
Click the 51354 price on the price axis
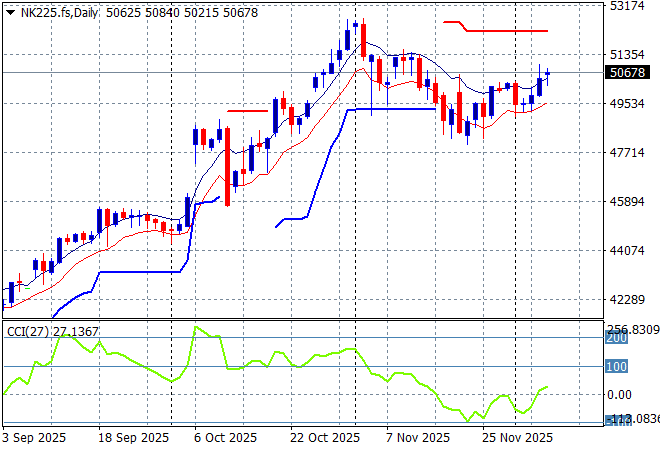626,55
